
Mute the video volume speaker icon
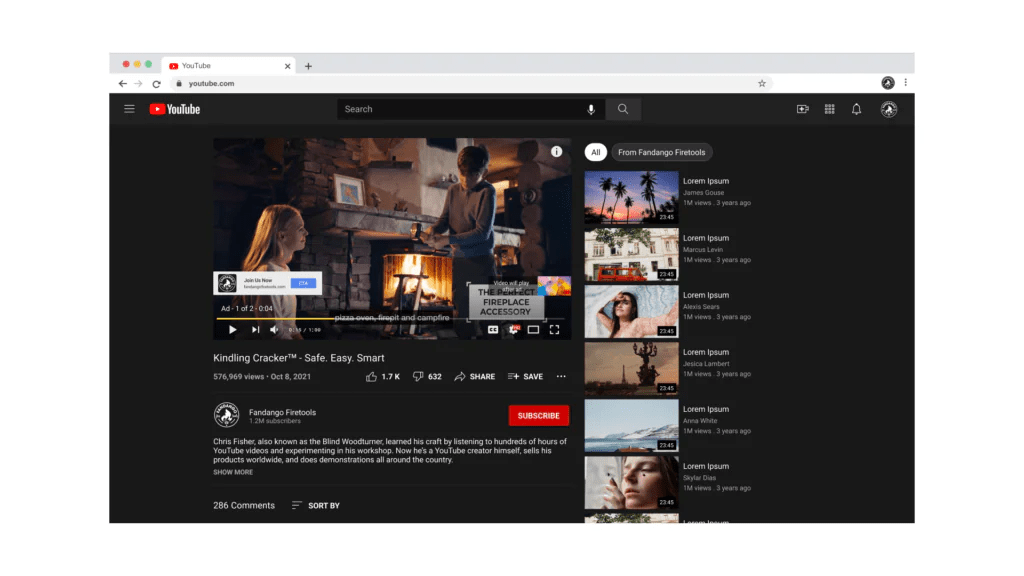274,330
